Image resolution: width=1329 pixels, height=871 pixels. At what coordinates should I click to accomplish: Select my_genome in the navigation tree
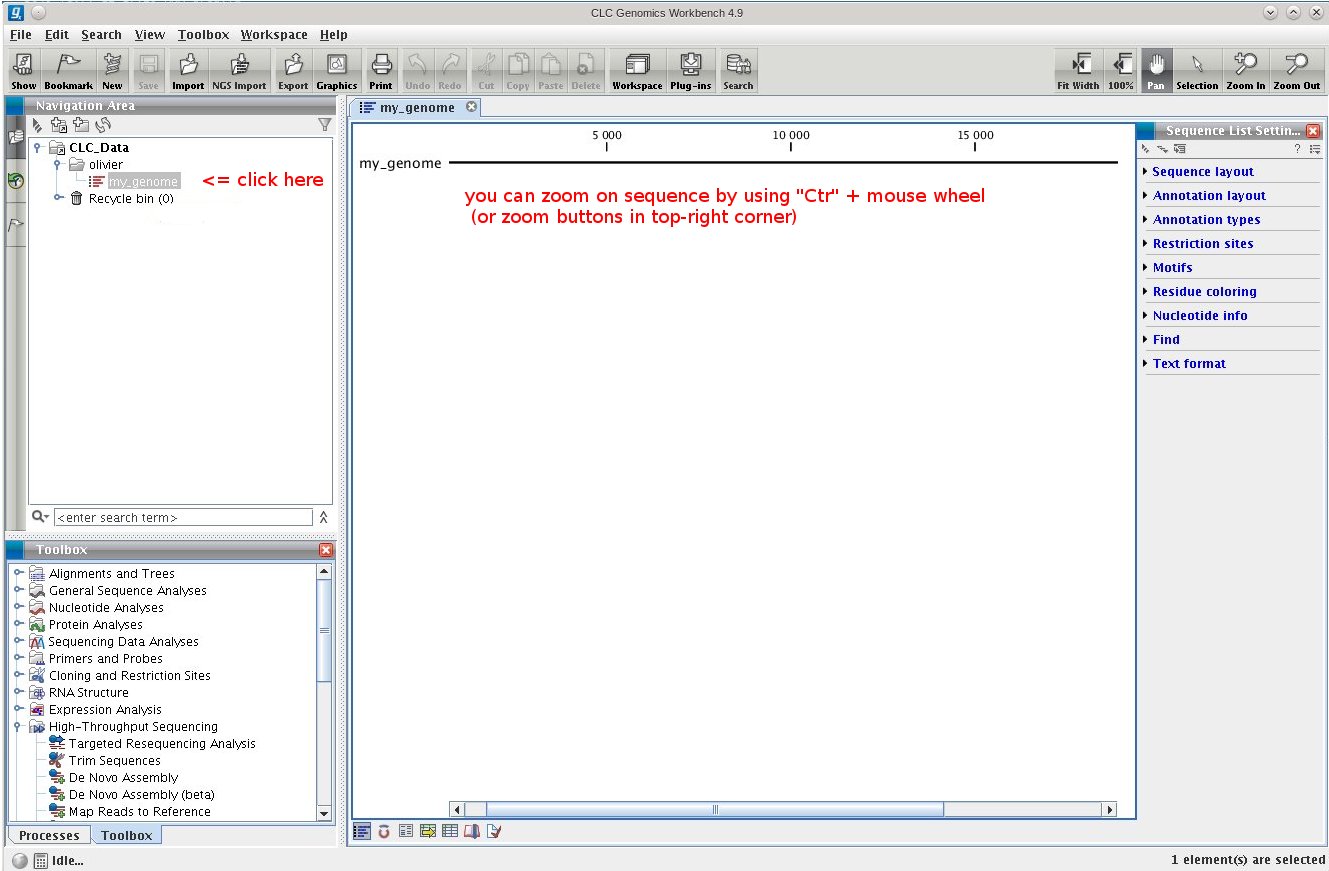pyautogui.click(x=143, y=182)
